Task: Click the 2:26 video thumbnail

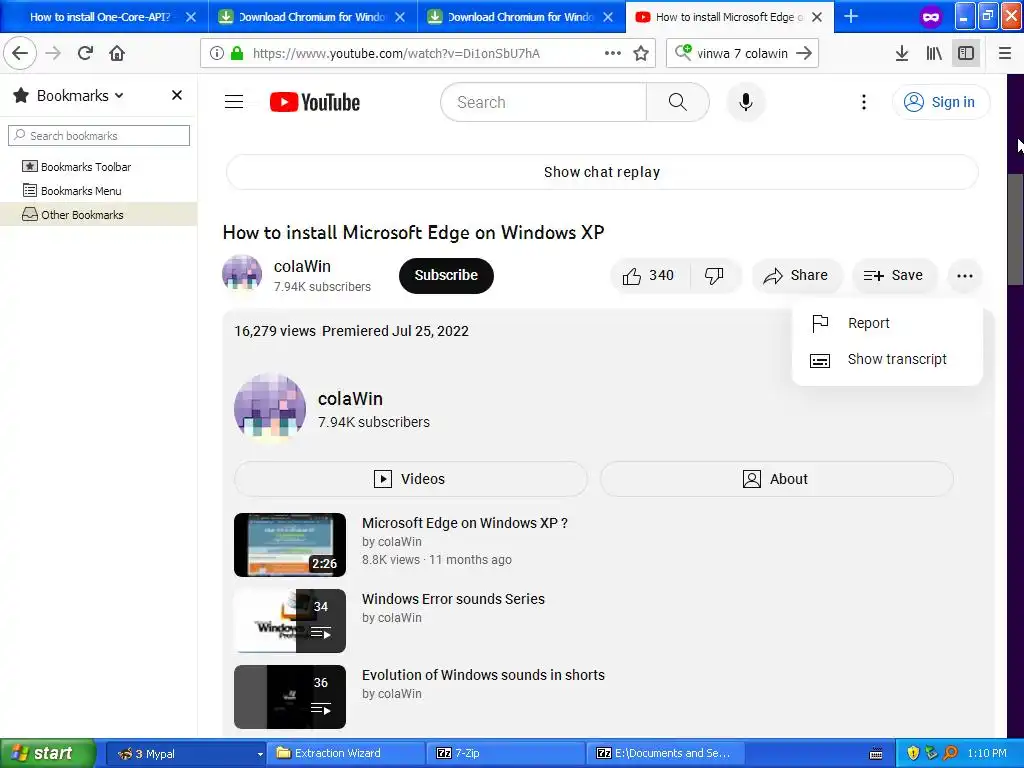Action: (x=289, y=545)
